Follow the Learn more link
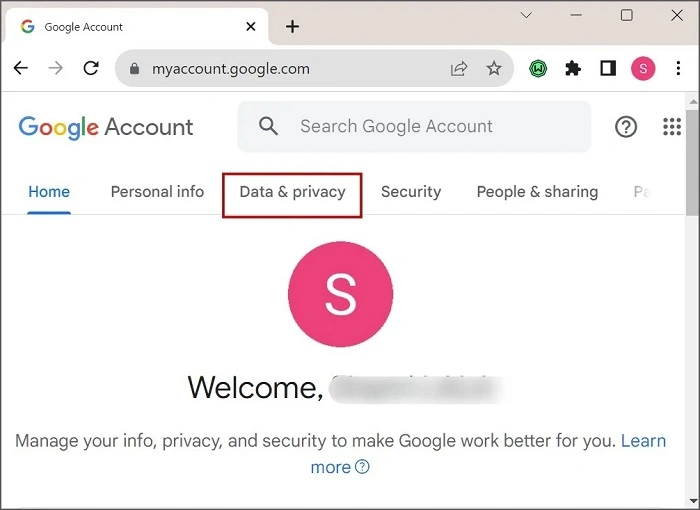 pos(643,441)
